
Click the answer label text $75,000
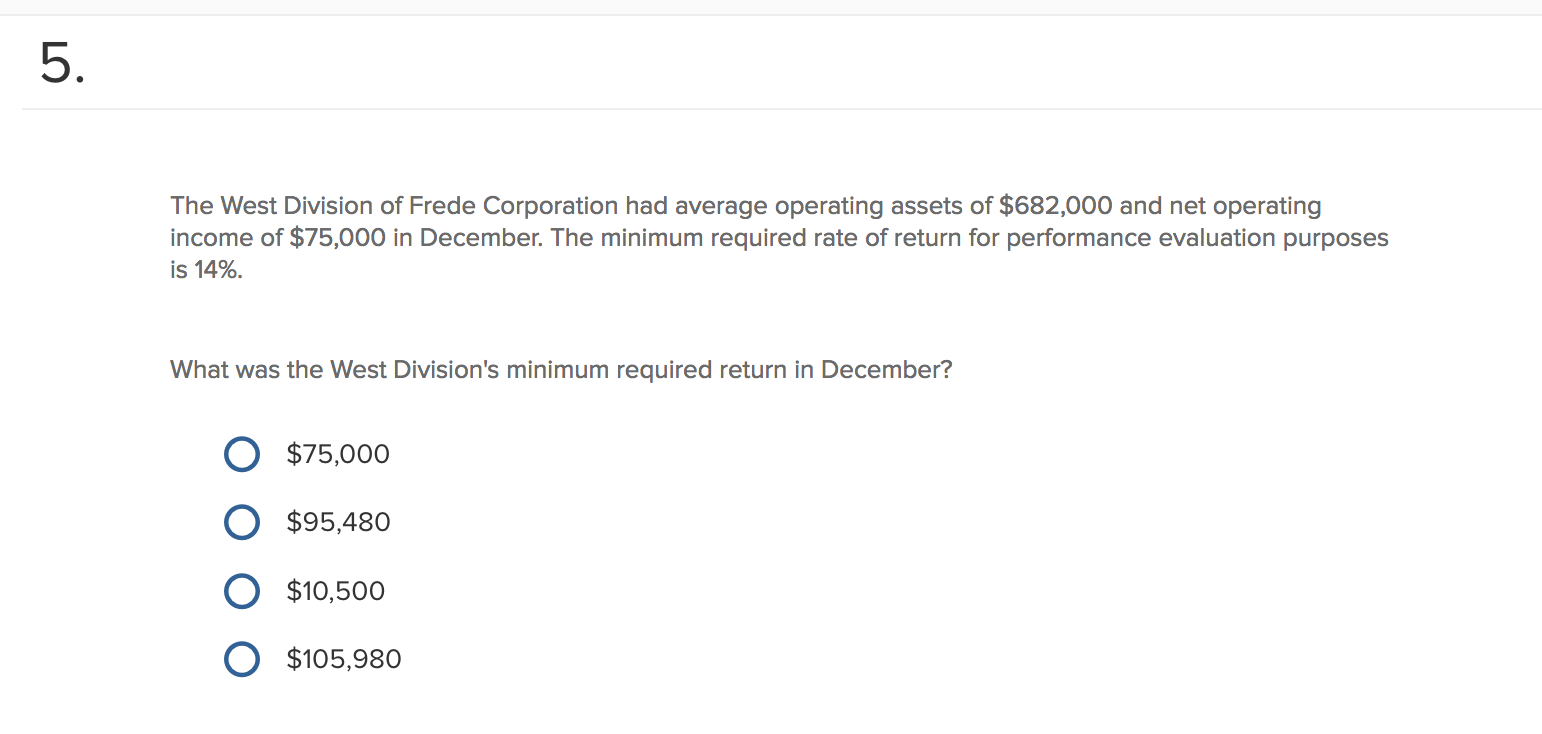[338, 454]
